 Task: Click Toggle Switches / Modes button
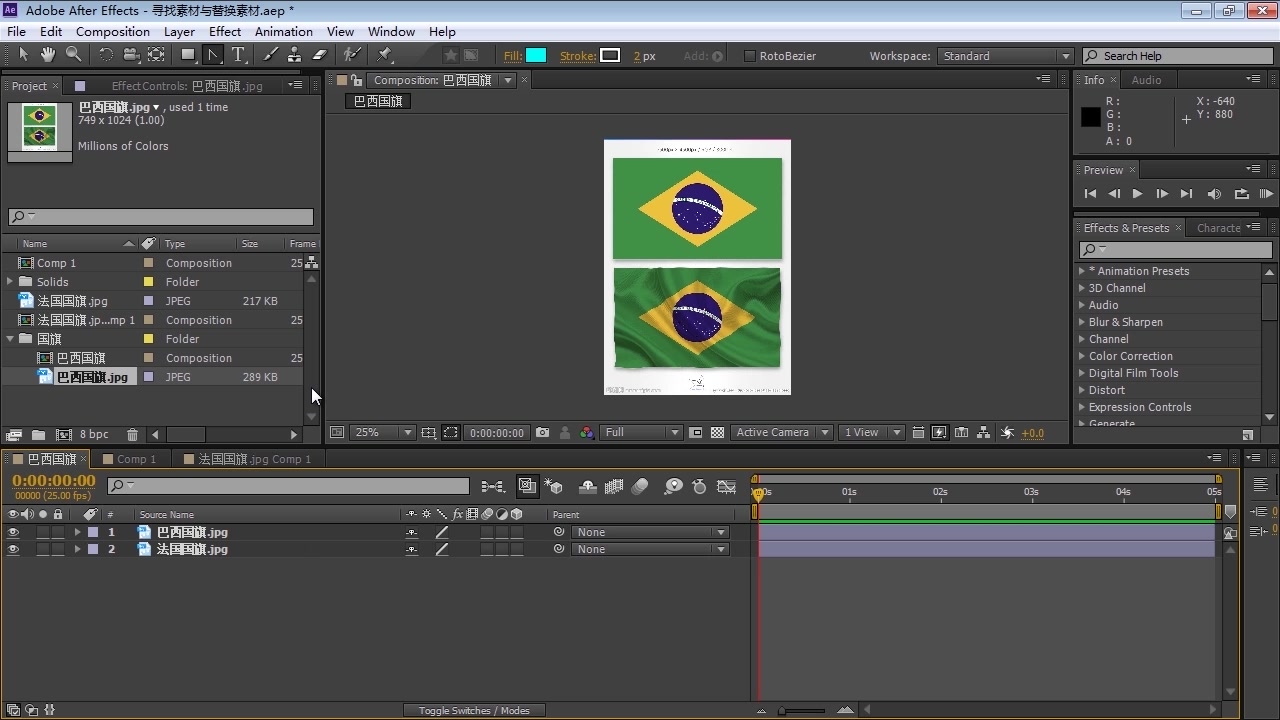474,710
